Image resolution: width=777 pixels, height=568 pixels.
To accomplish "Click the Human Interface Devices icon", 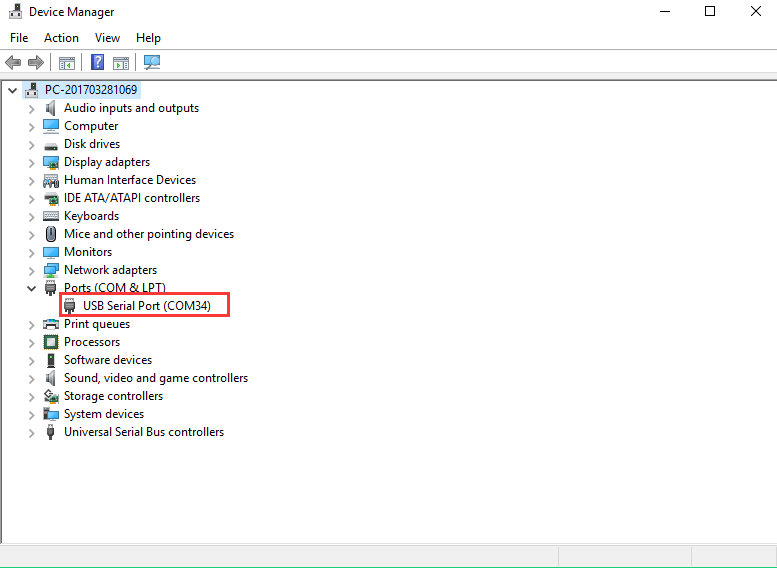I will click(x=51, y=180).
